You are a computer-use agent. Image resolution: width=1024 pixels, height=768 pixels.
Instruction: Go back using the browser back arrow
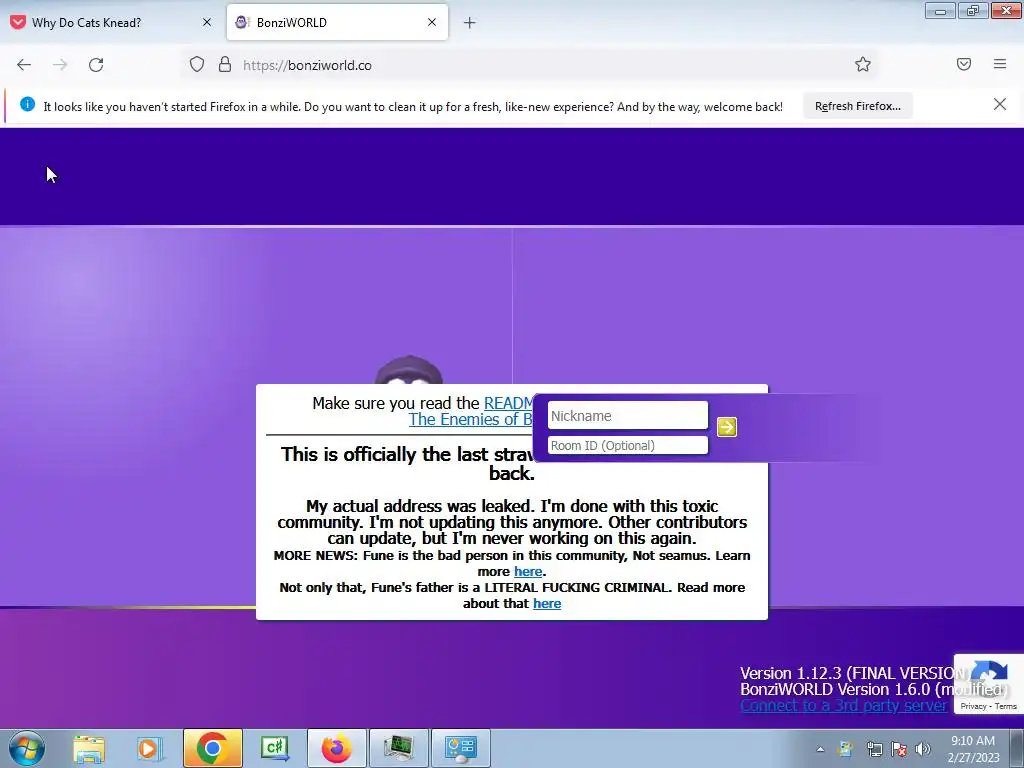click(x=24, y=65)
